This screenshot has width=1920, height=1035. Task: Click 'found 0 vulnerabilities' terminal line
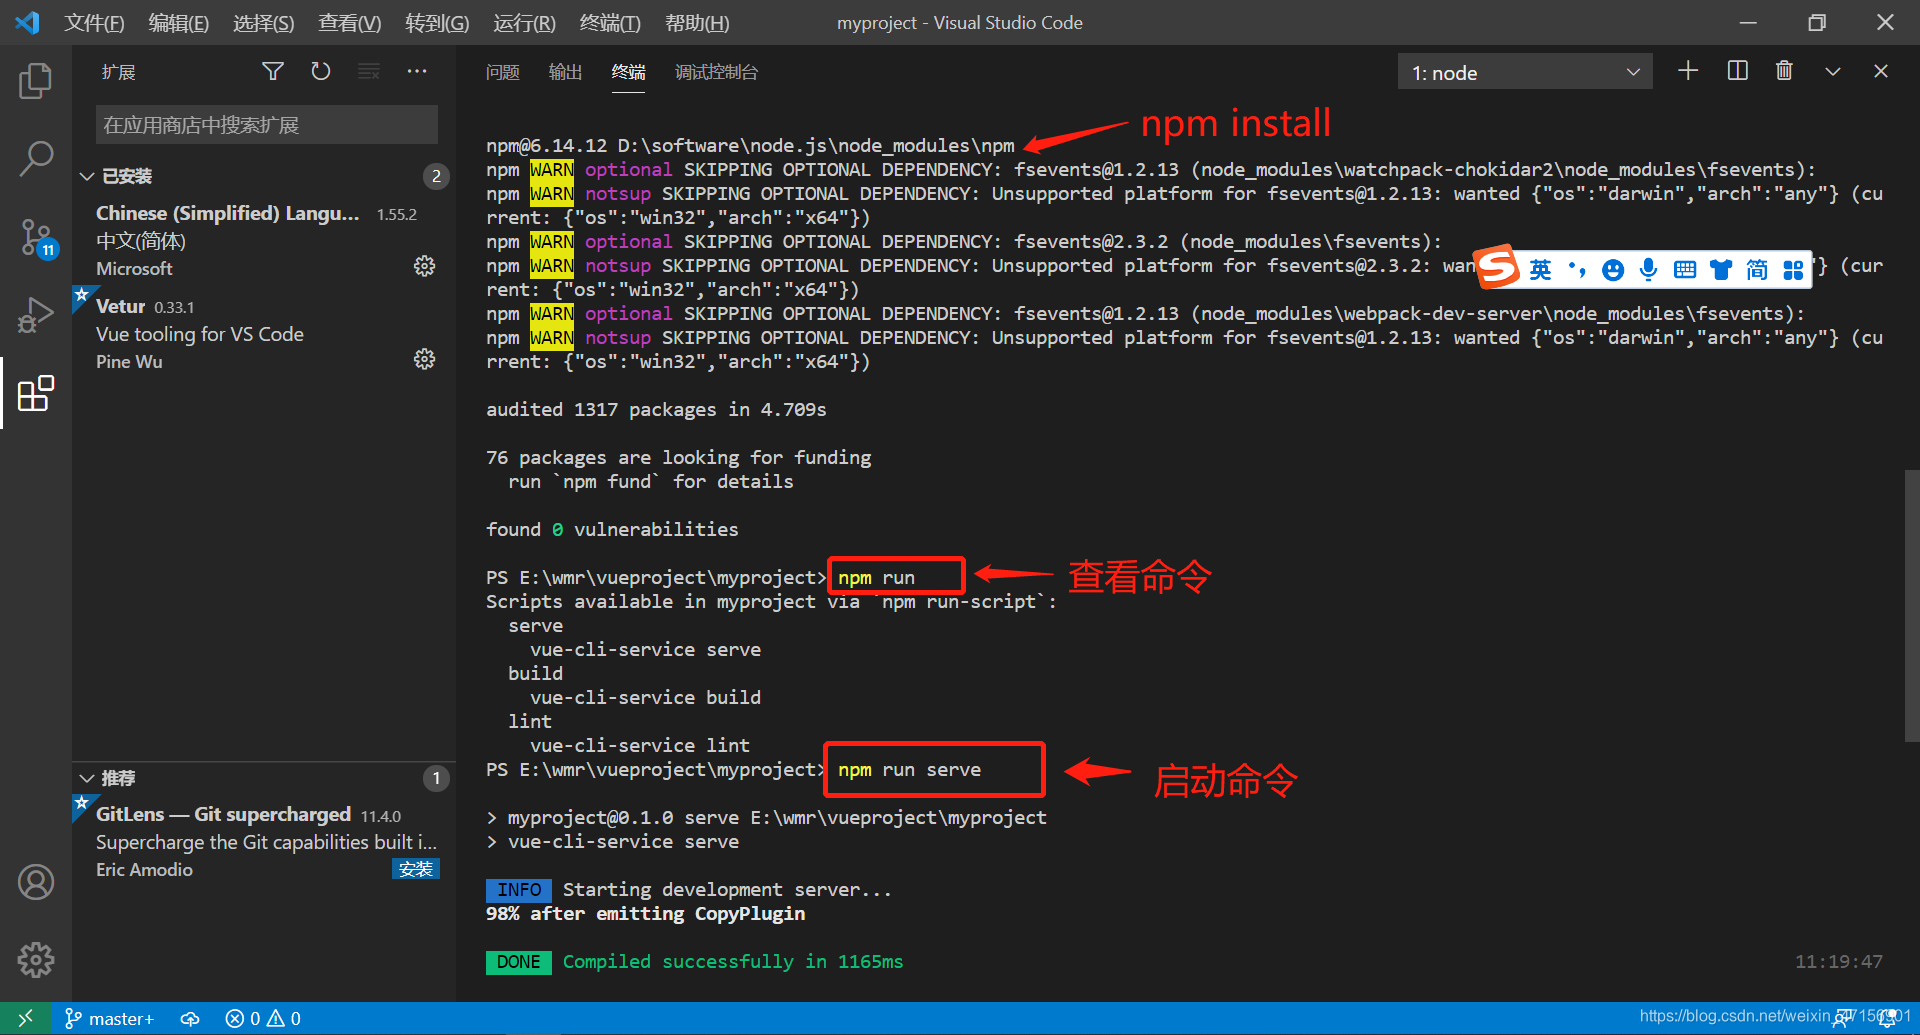612,529
